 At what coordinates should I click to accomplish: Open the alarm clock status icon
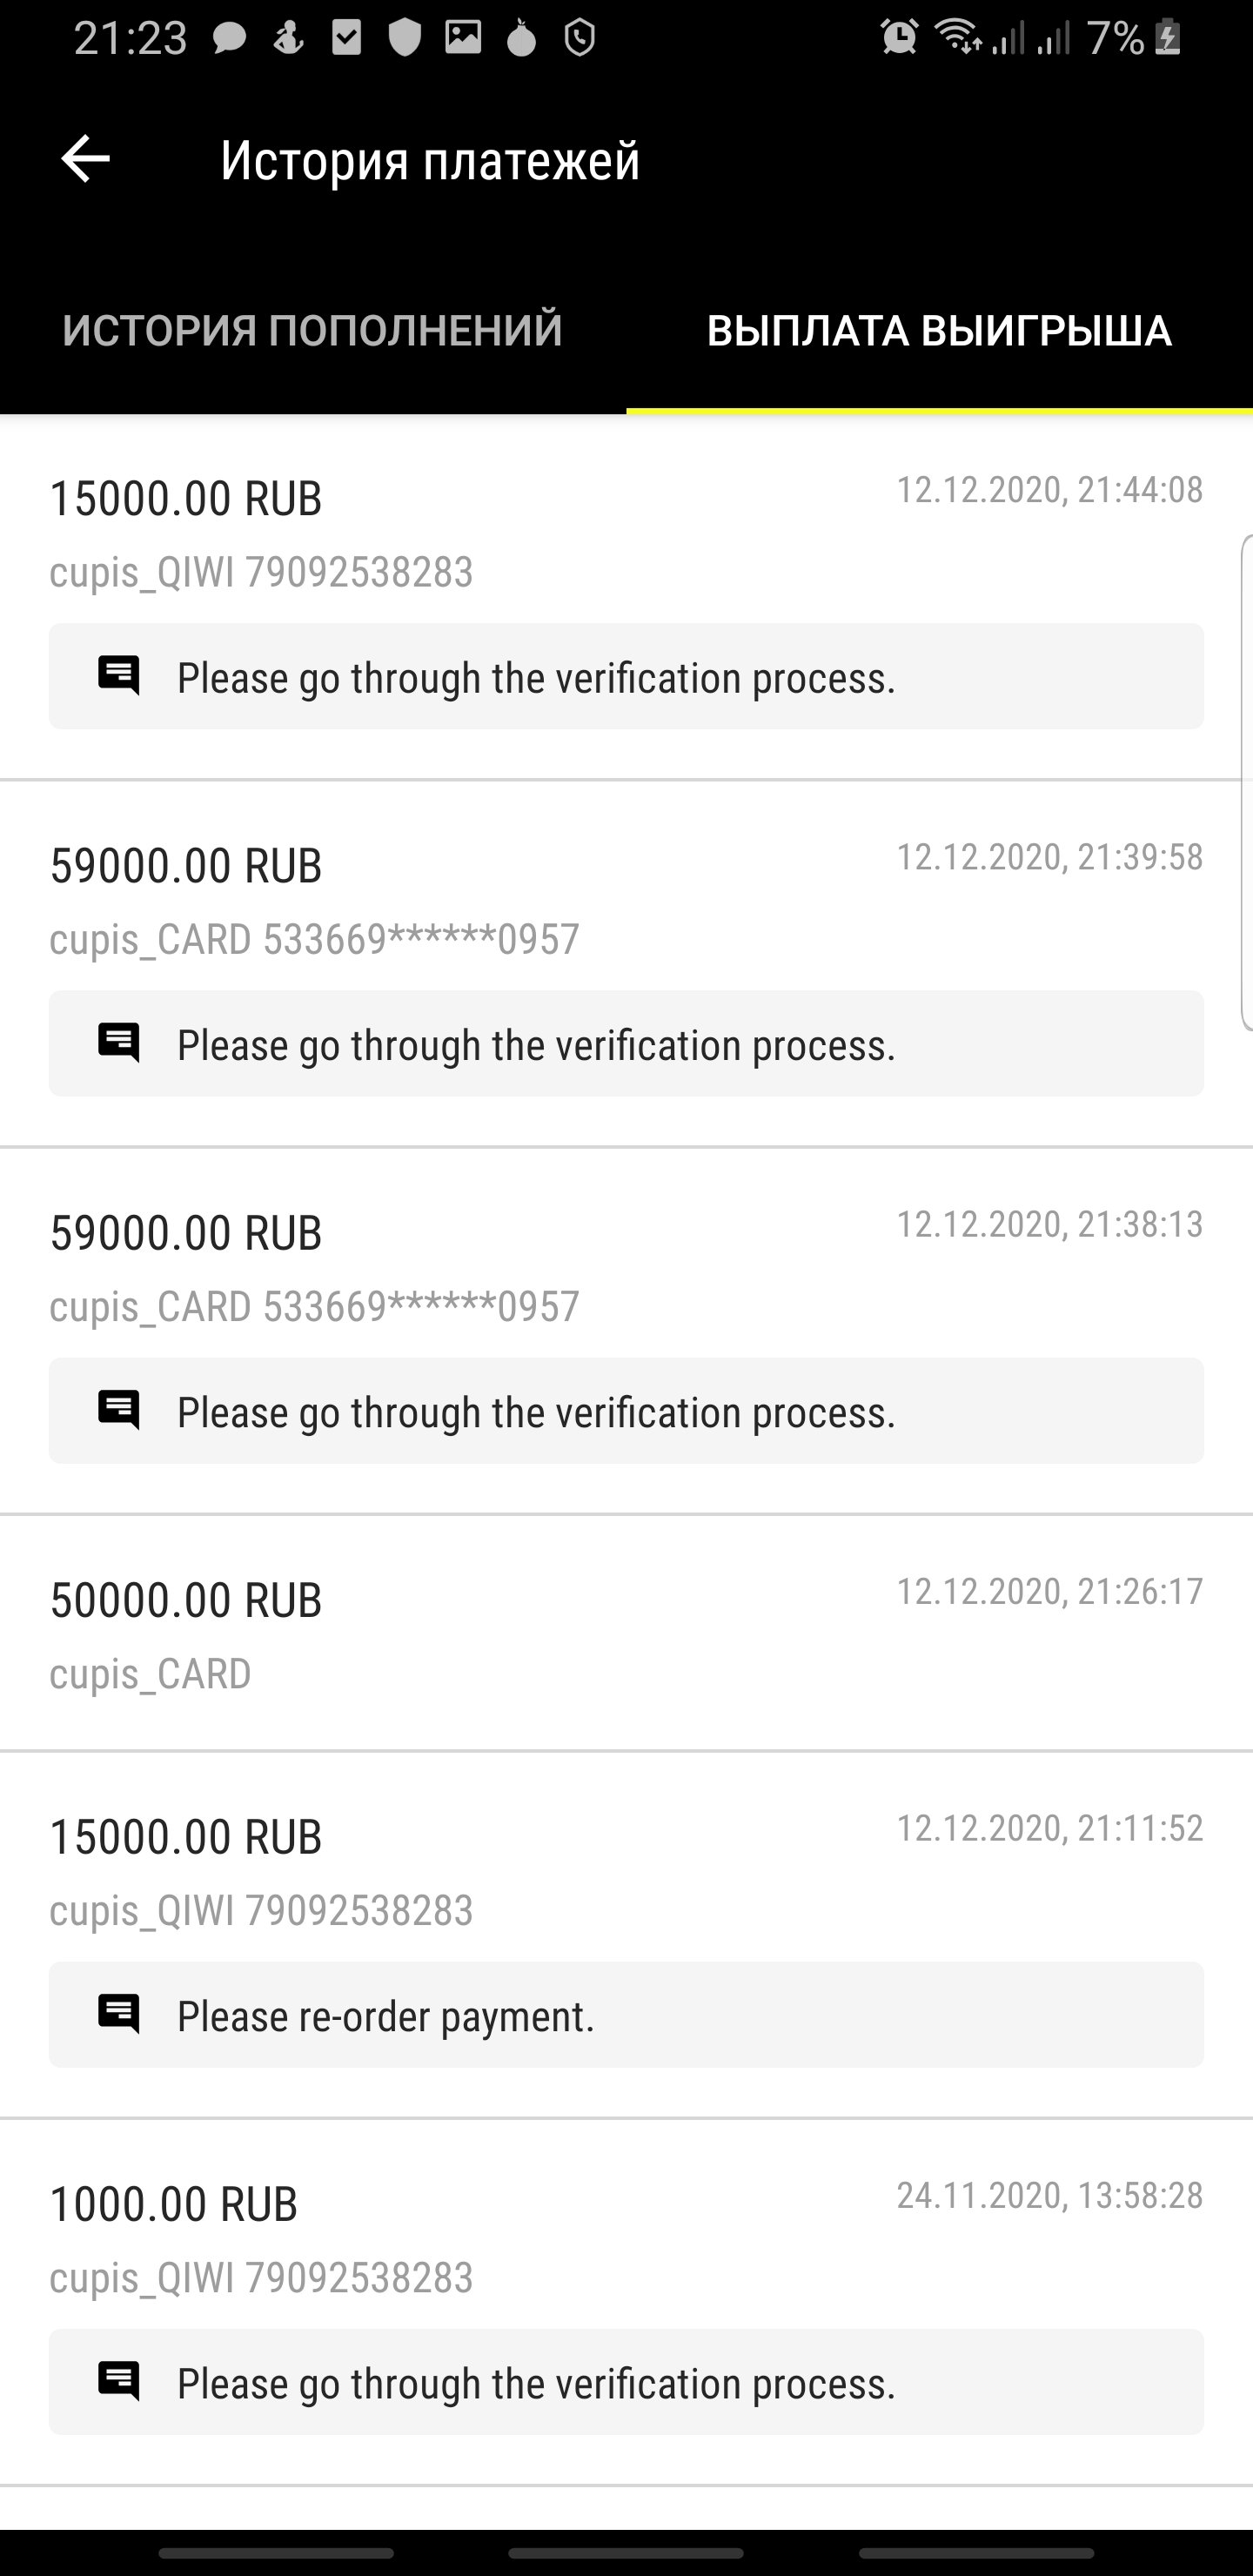pyautogui.click(x=899, y=38)
